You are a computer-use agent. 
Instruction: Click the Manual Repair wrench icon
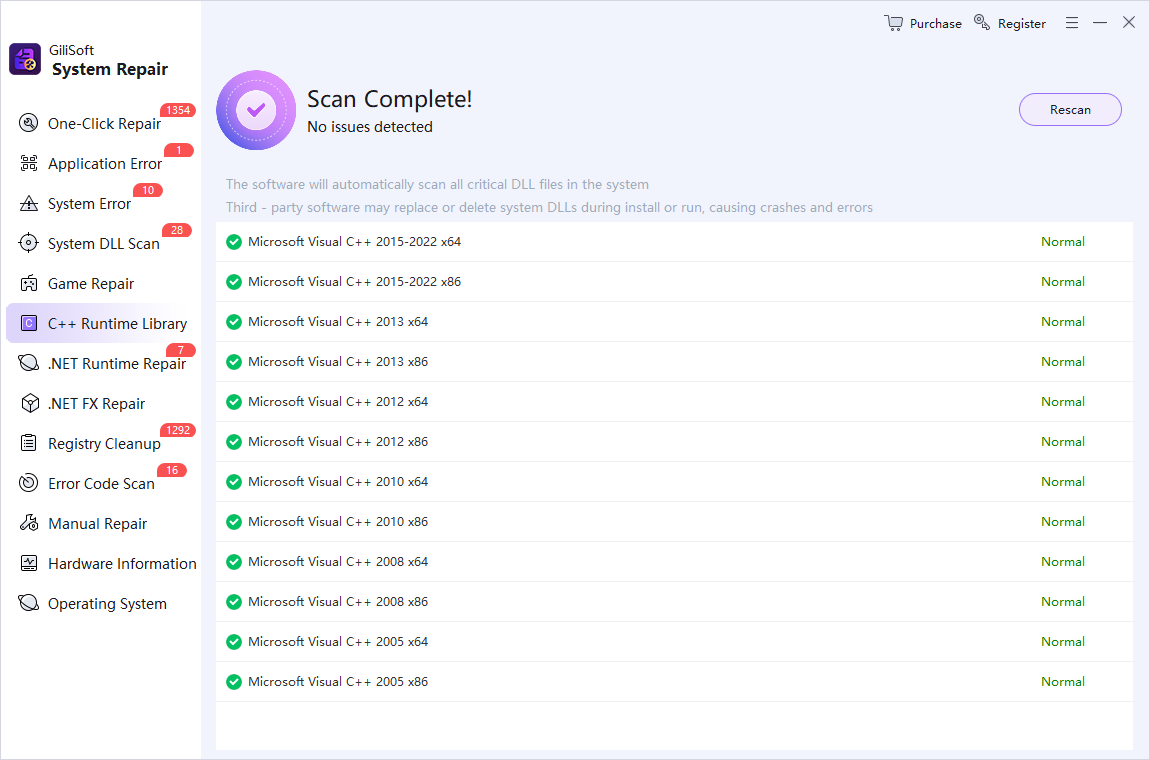click(x=29, y=522)
